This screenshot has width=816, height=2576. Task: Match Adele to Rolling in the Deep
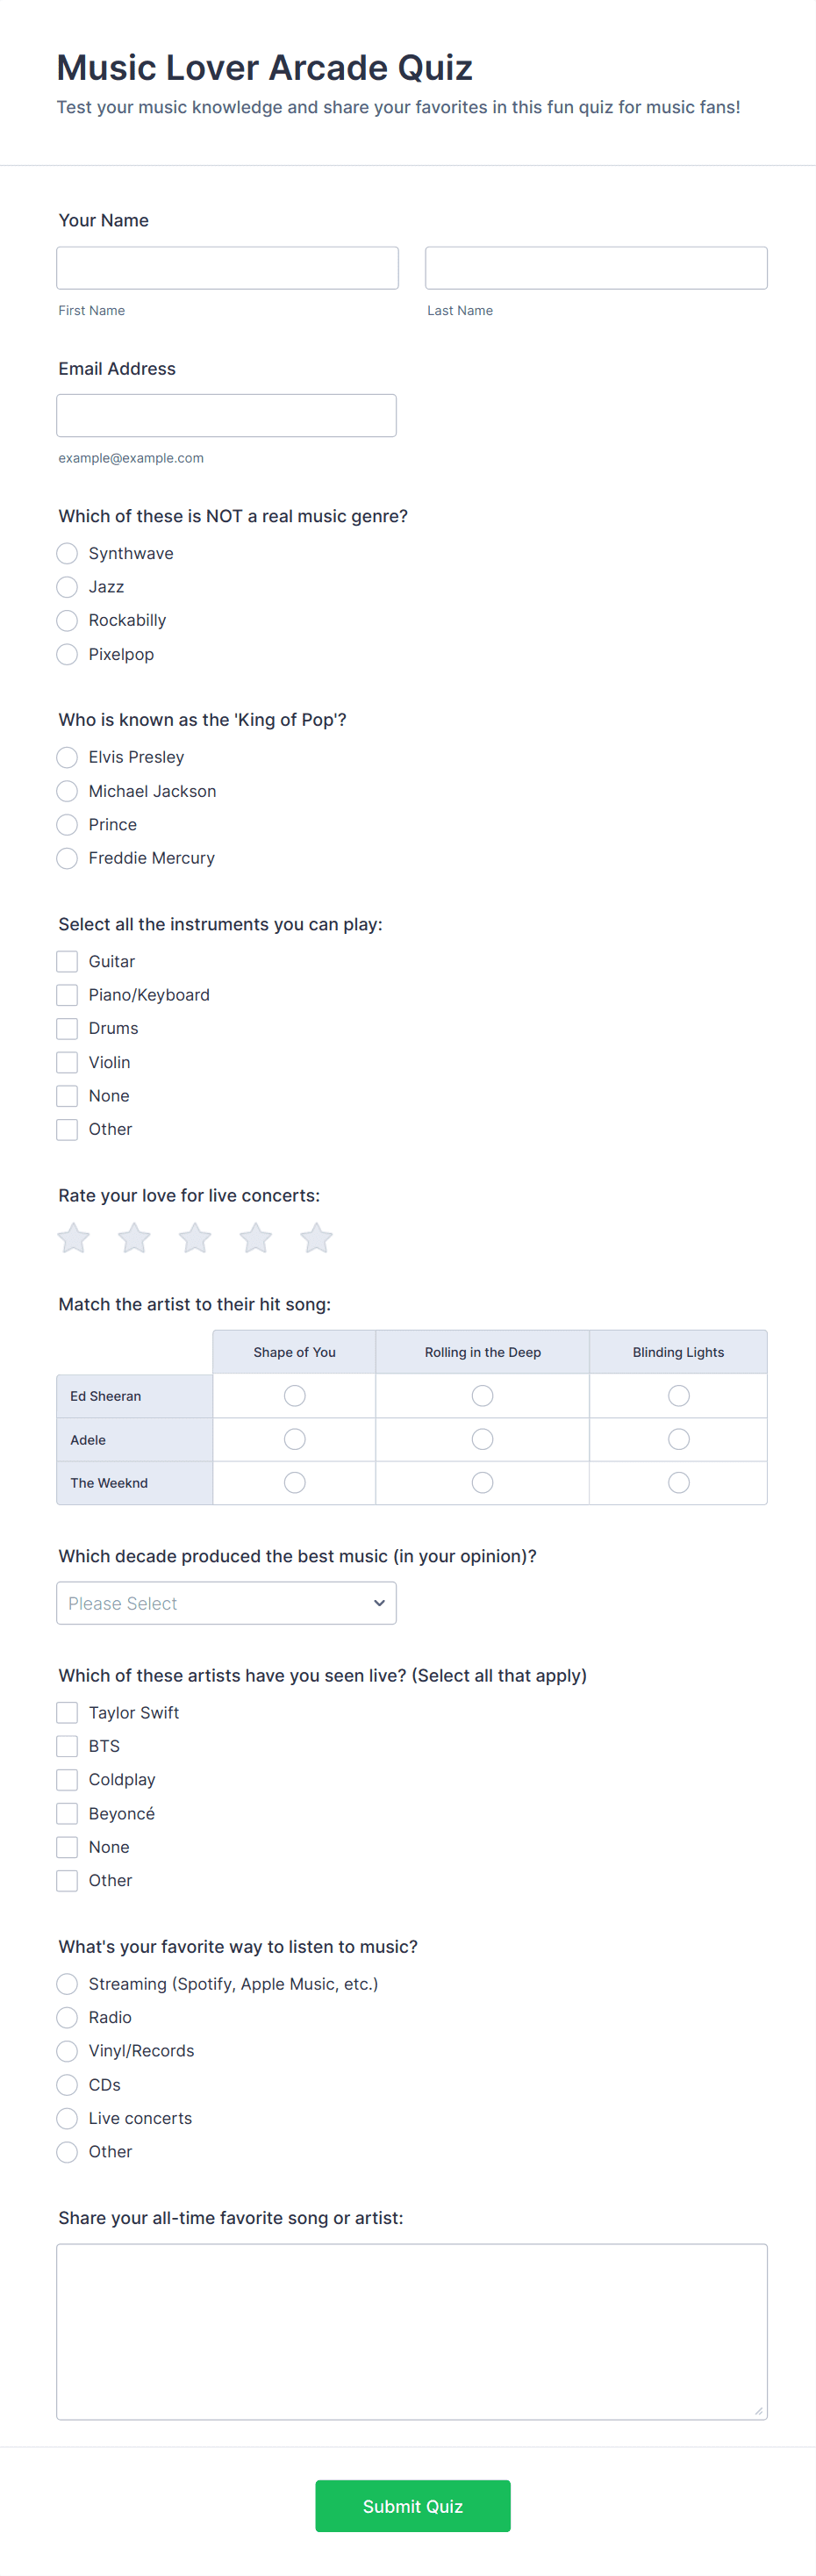point(482,1439)
